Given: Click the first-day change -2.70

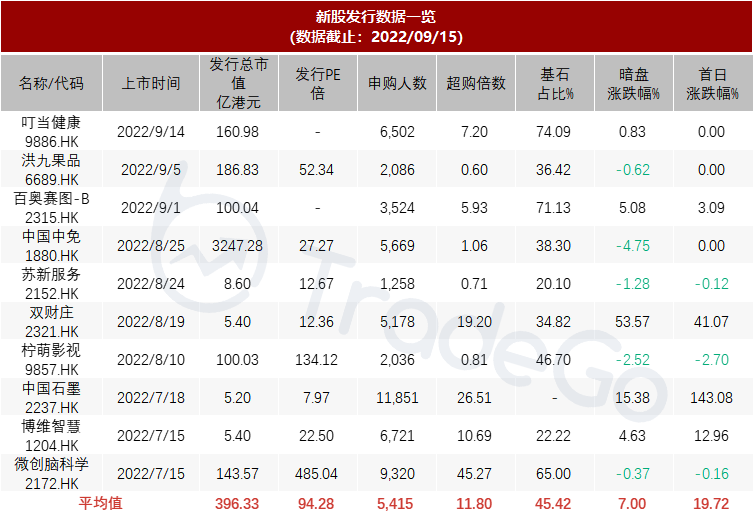Looking at the screenshot, I should (712, 359).
